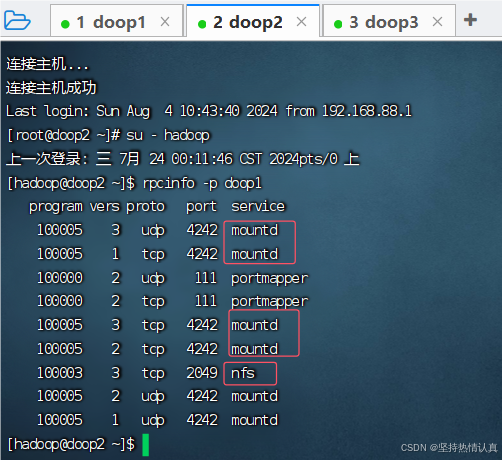Click mountd in the version 1 tcp row
Viewport: 502px width, 460px height.
[255, 254]
